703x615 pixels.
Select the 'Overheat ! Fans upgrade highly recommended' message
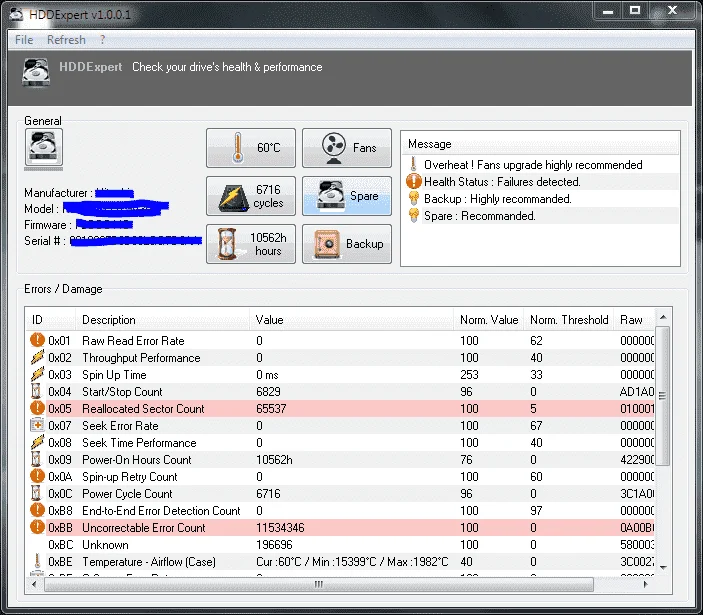click(x=533, y=165)
